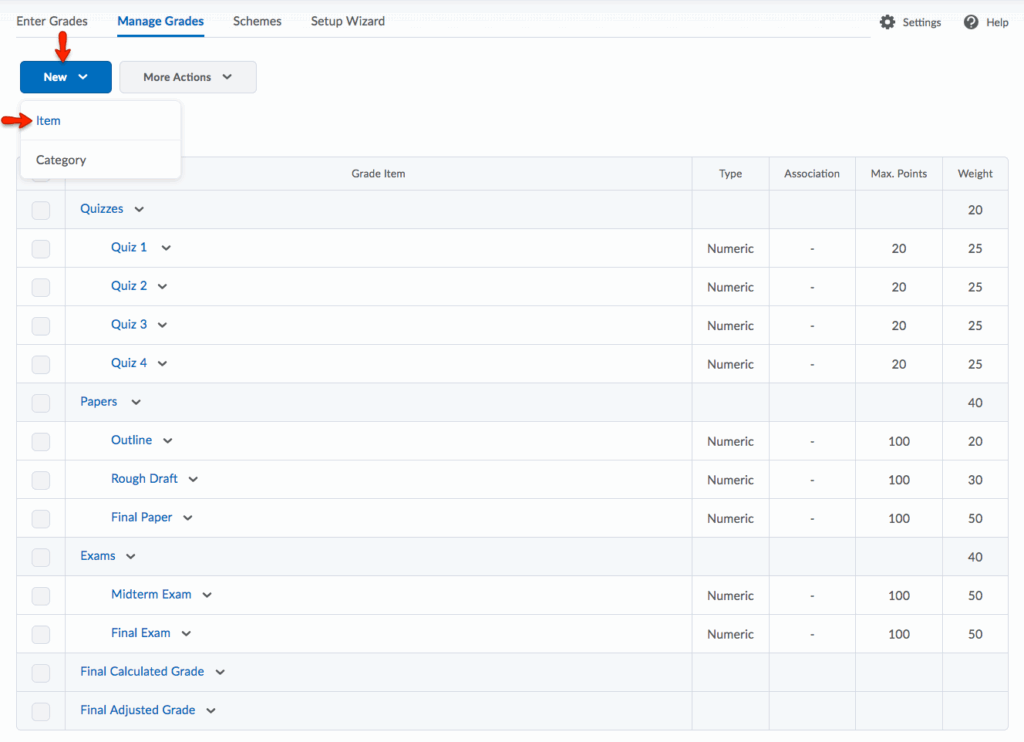Choose Category from the New menu
Viewport: 1024px width, 742px height.
point(61,160)
